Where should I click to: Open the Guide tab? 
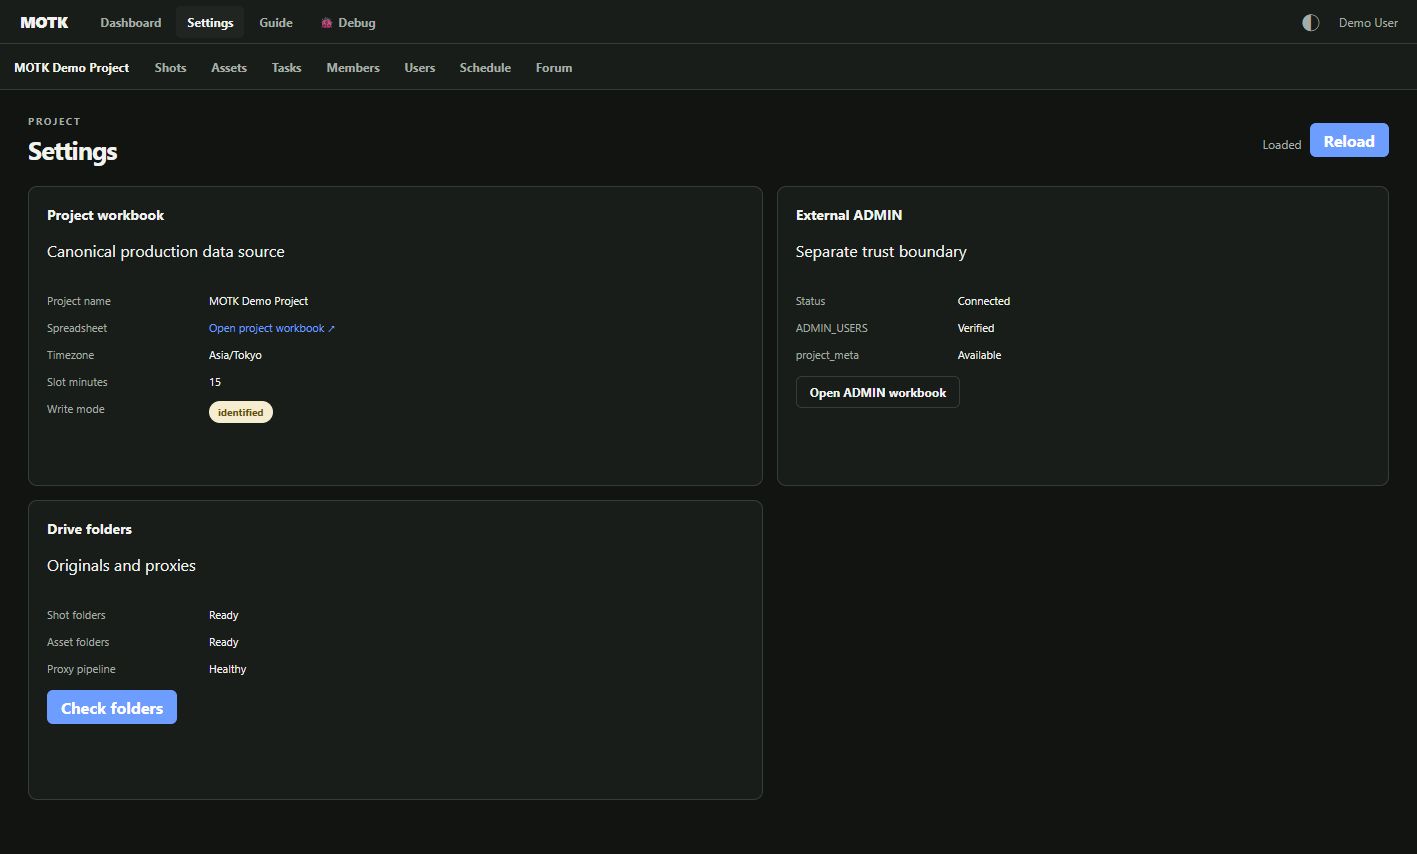point(276,22)
